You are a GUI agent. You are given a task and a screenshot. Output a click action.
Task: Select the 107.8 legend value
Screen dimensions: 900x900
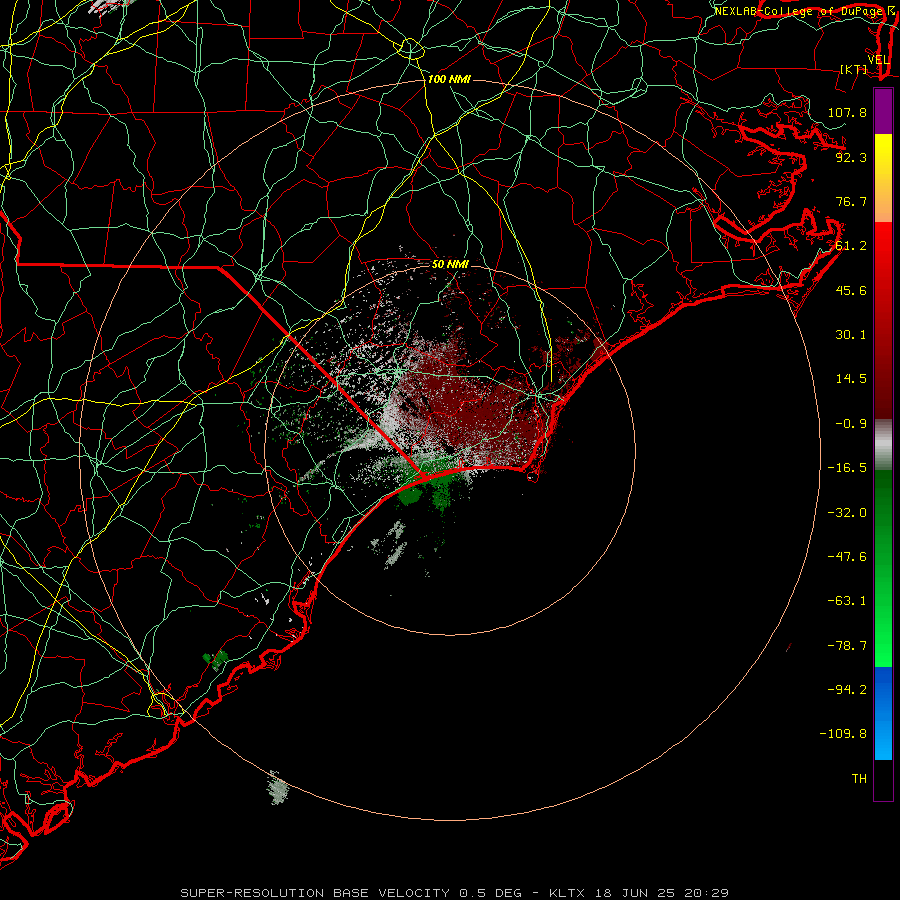(x=847, y=112)
